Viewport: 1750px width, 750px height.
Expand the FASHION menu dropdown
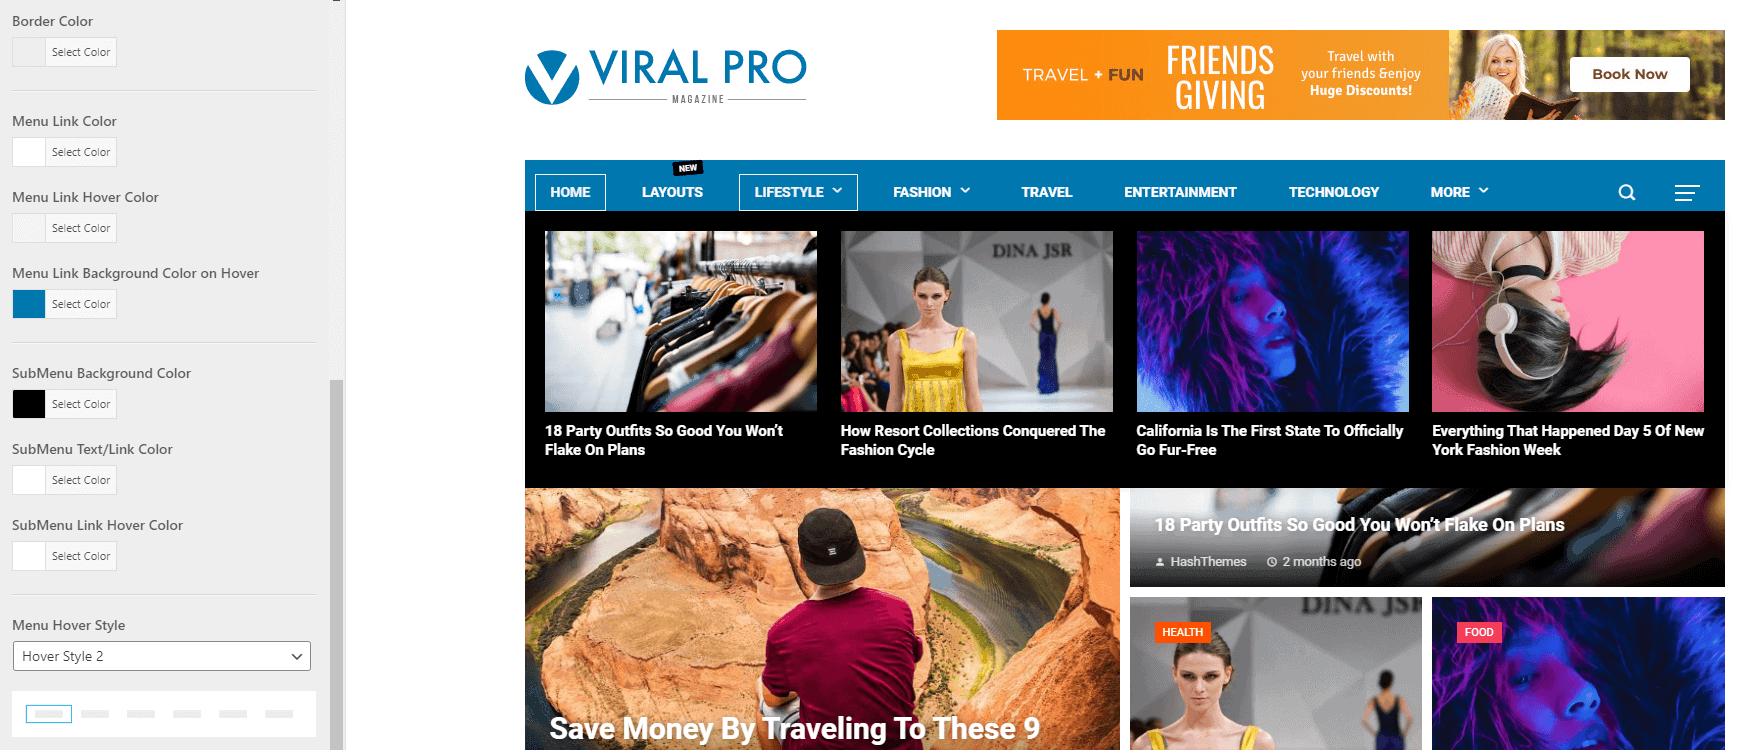(931, 192)
